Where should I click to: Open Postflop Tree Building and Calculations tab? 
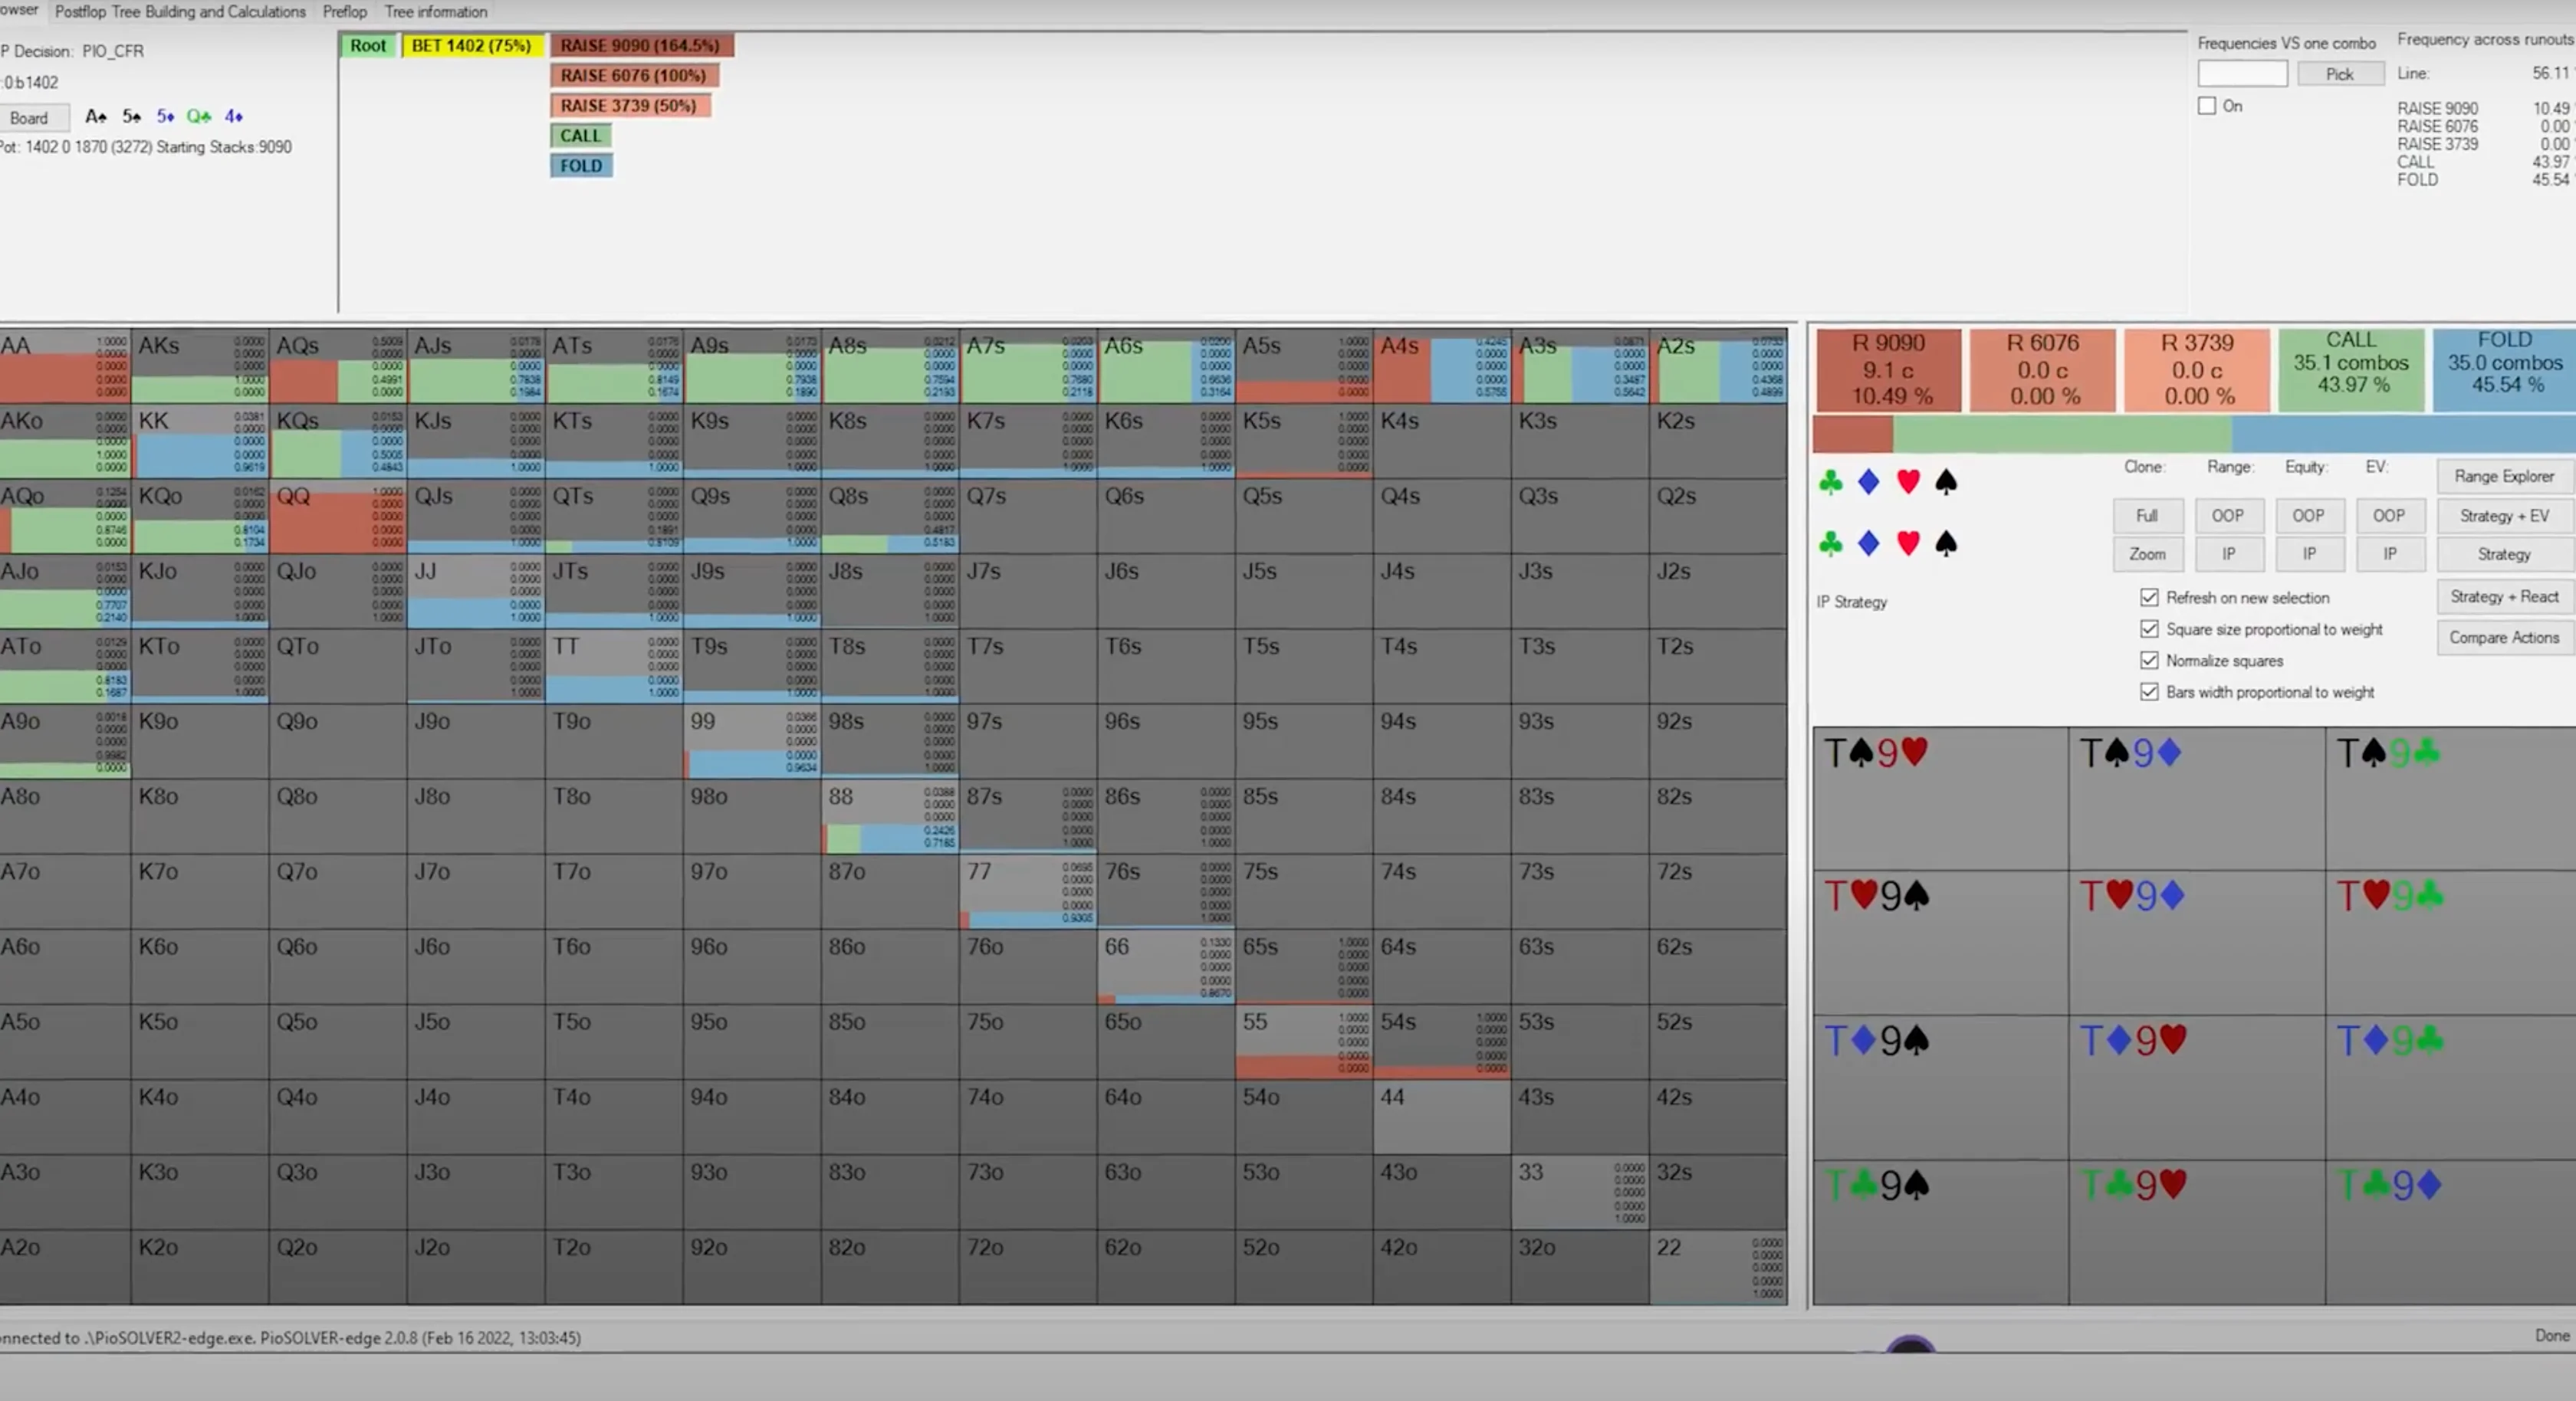[180, 12]
